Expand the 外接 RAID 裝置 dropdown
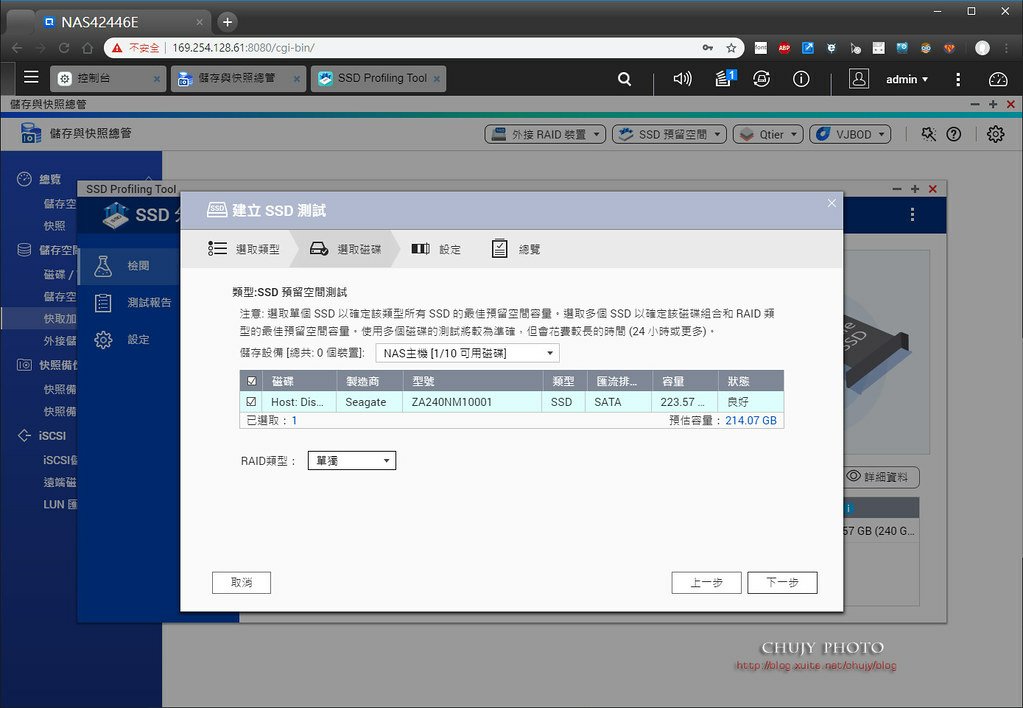The image size is (1023, 708). pos(545,134)
